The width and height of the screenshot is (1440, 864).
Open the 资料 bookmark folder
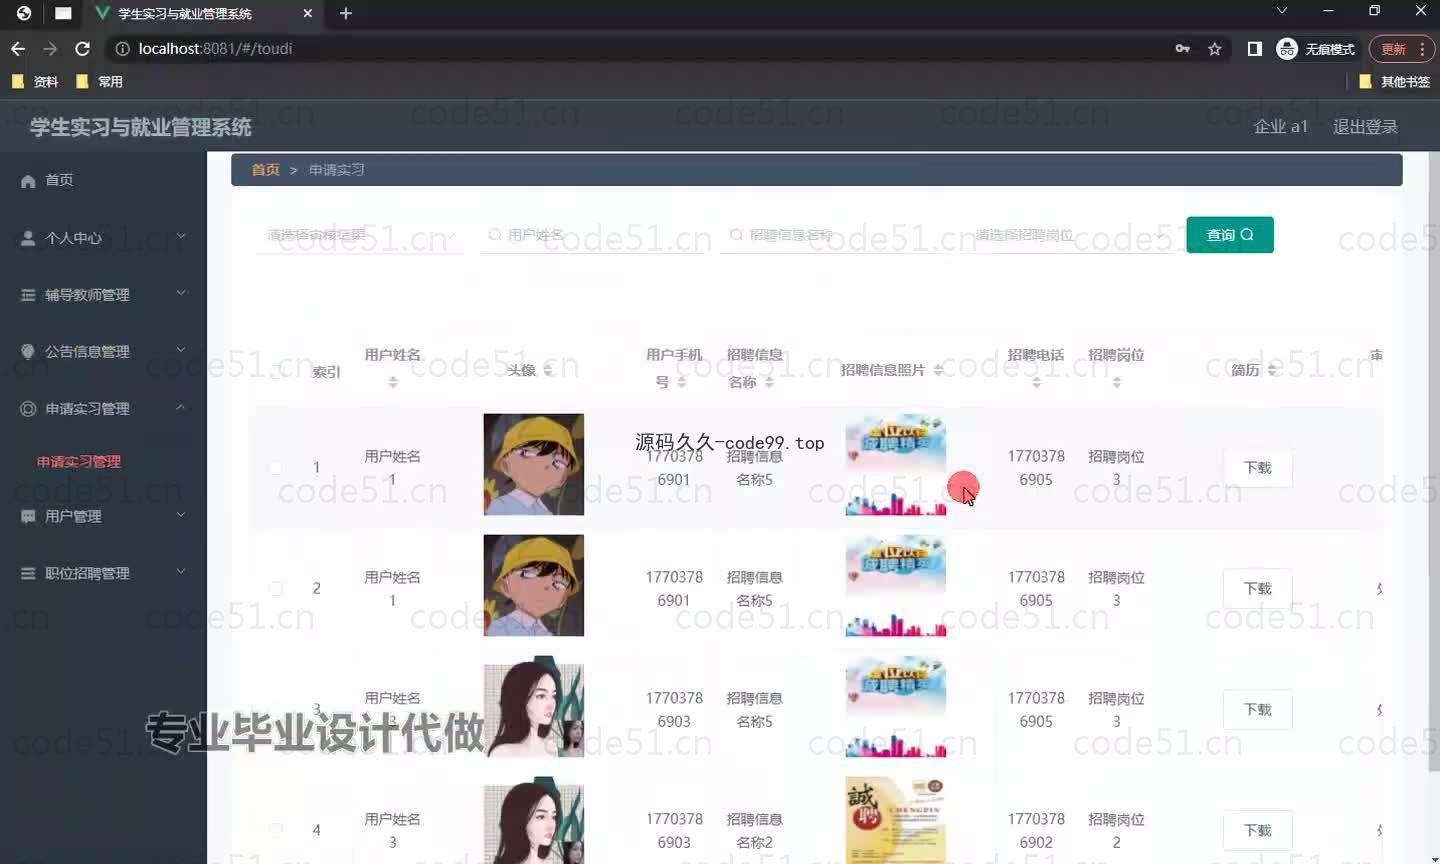(35, 81)
